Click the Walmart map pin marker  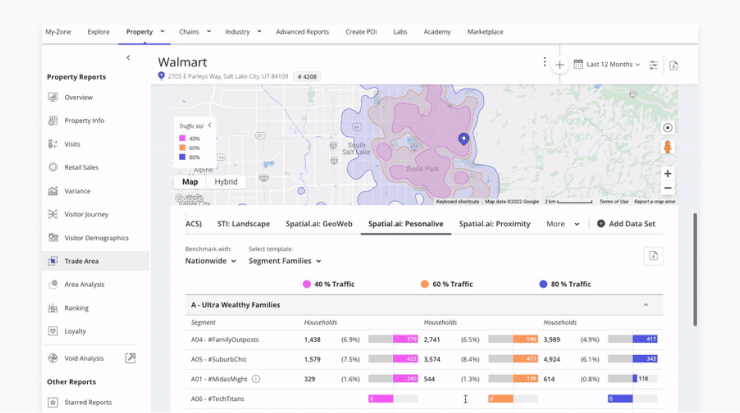464,139
